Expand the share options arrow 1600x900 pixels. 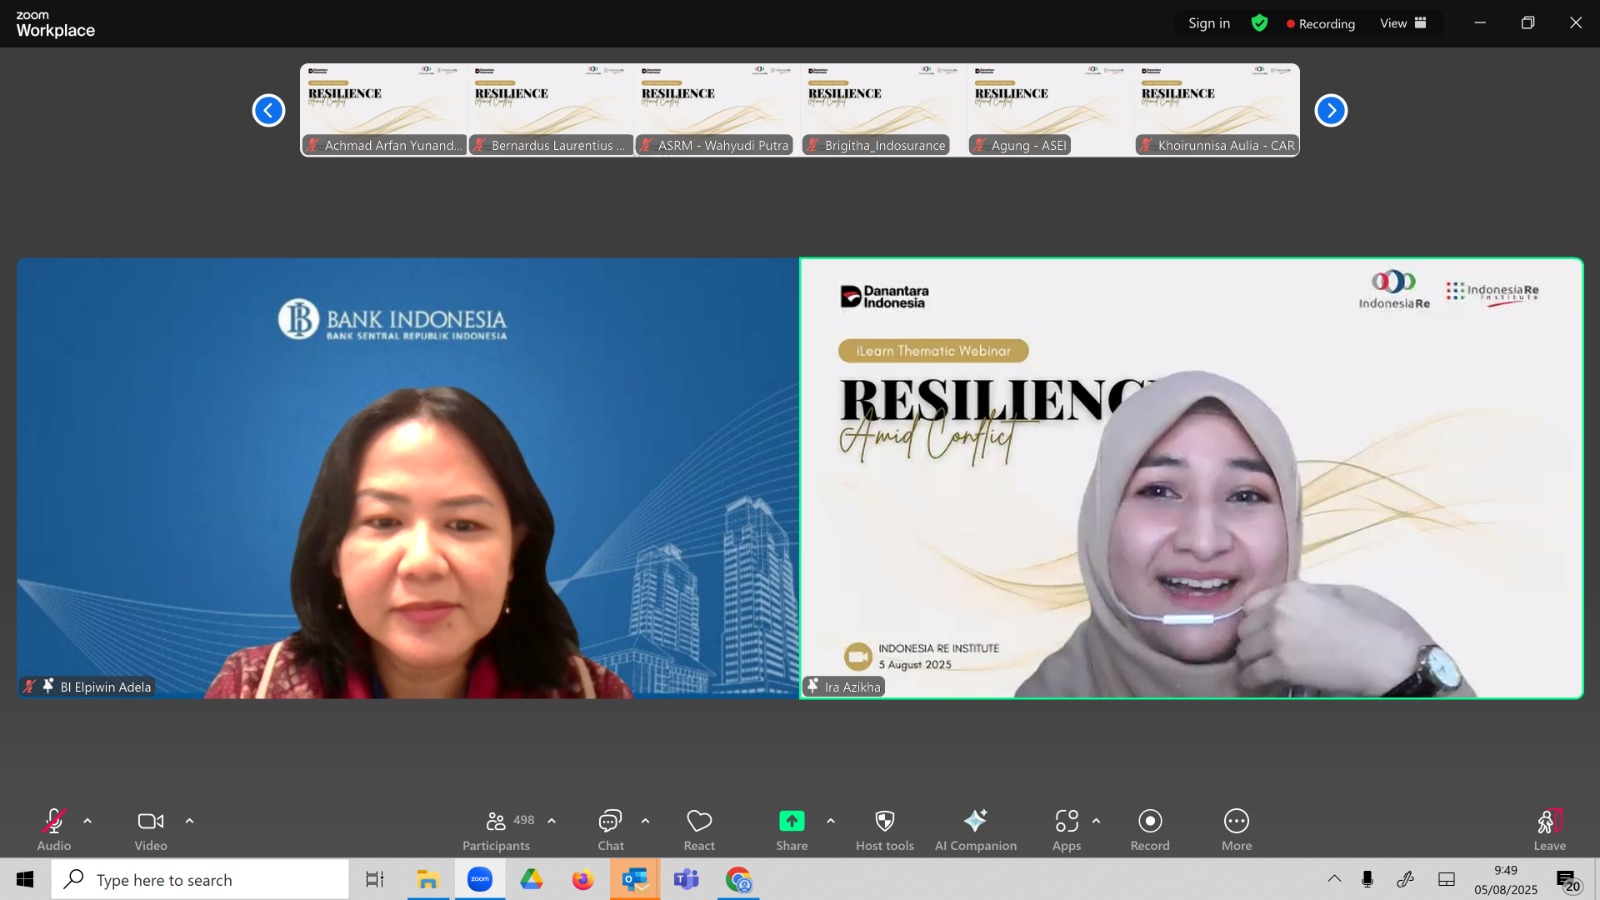pos(831,821)
